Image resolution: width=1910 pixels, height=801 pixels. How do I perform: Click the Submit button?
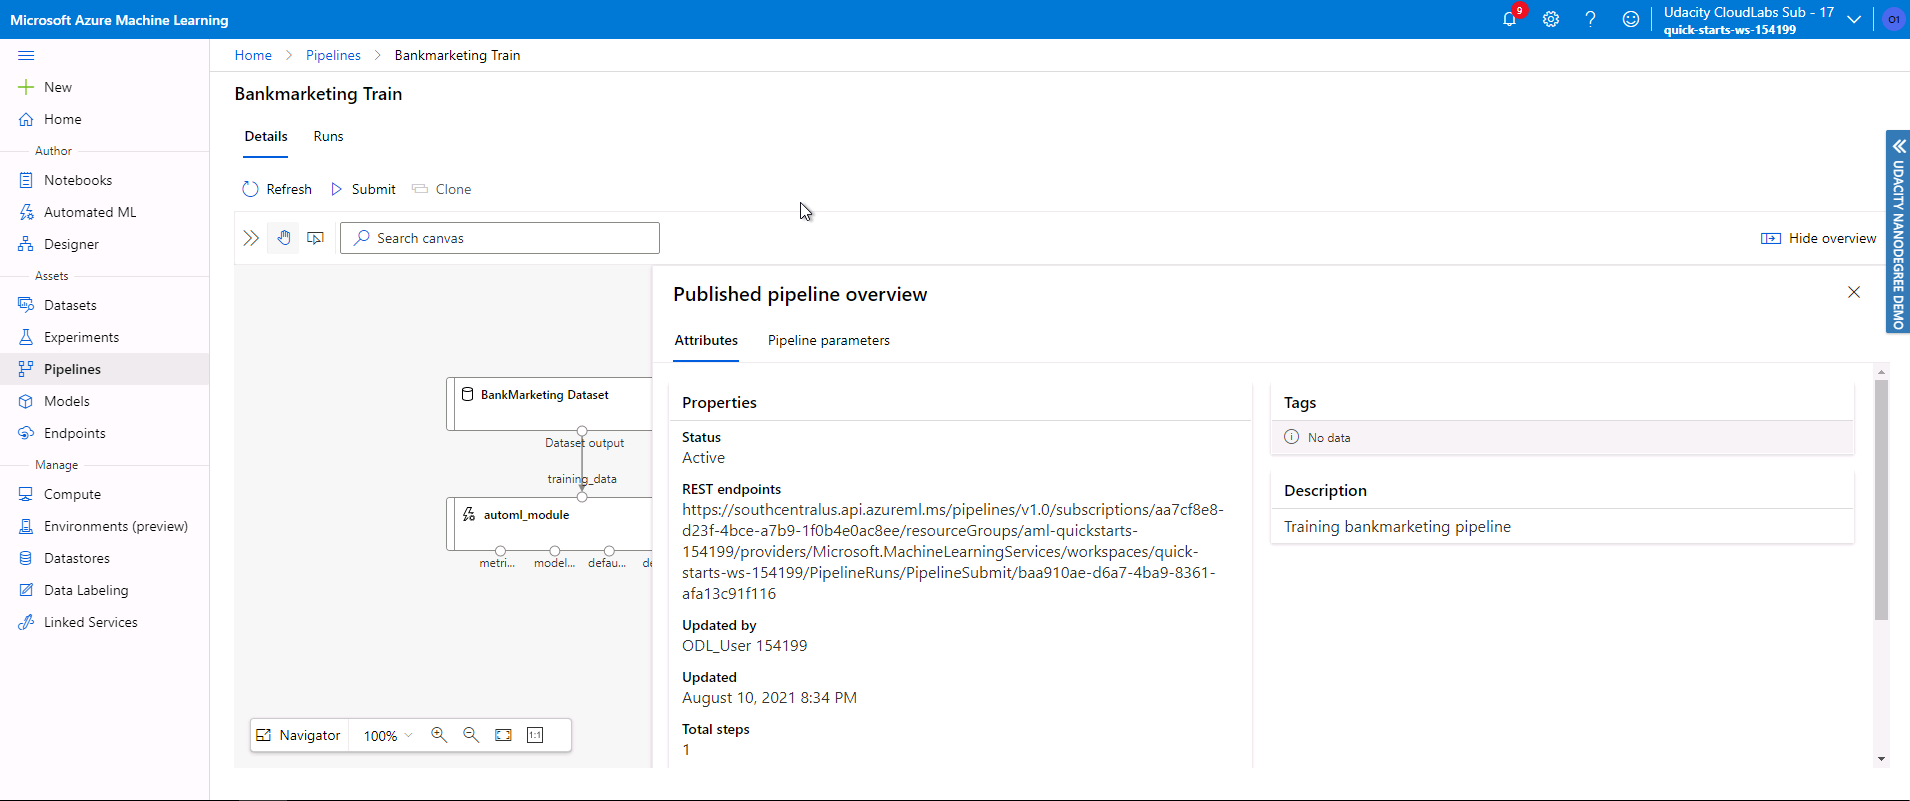(x=363, y=189)
